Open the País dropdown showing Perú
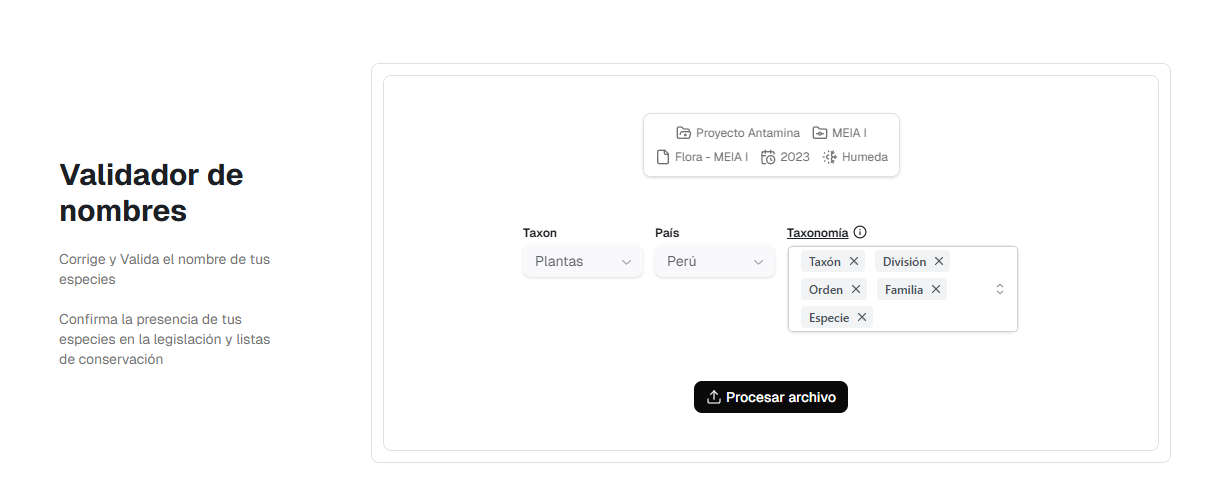 pyautogui.click(x=714, y=262)
